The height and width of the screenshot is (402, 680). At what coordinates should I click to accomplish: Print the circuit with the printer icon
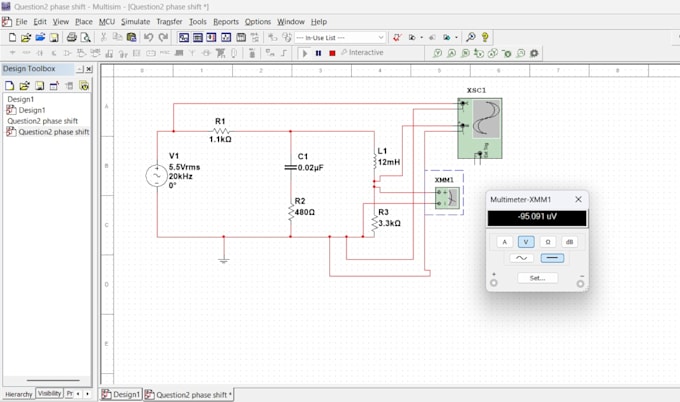click(72, 38)
